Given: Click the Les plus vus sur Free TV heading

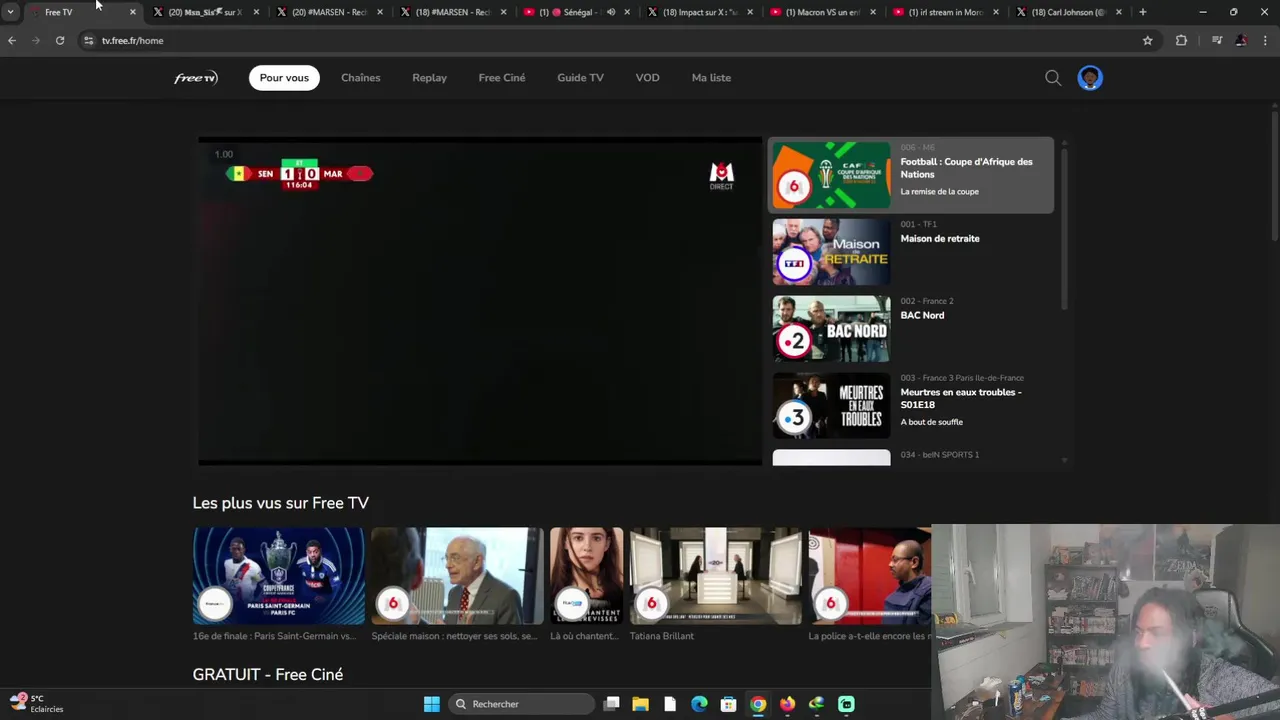Looking at the screenshot, I should click(280, 503).
